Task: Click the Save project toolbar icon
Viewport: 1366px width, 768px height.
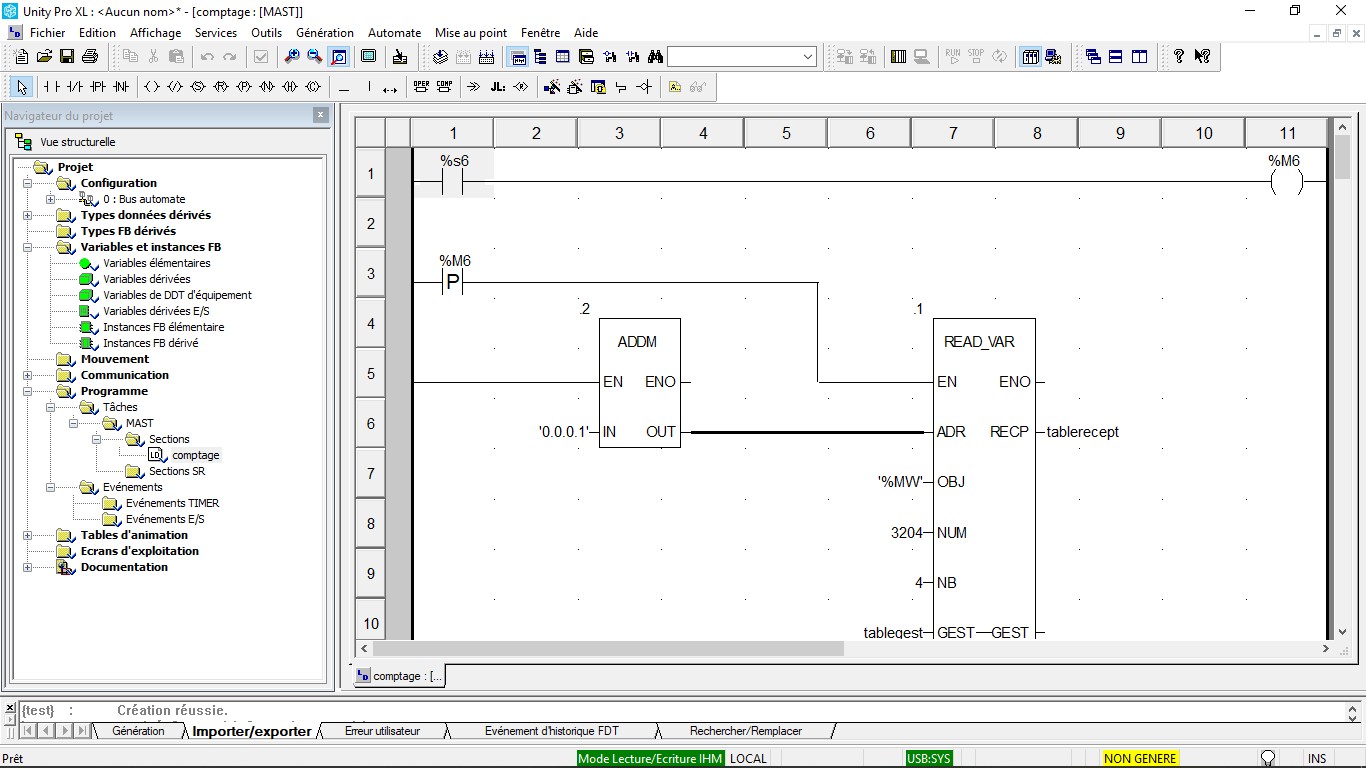Action: tap(67, 57)
